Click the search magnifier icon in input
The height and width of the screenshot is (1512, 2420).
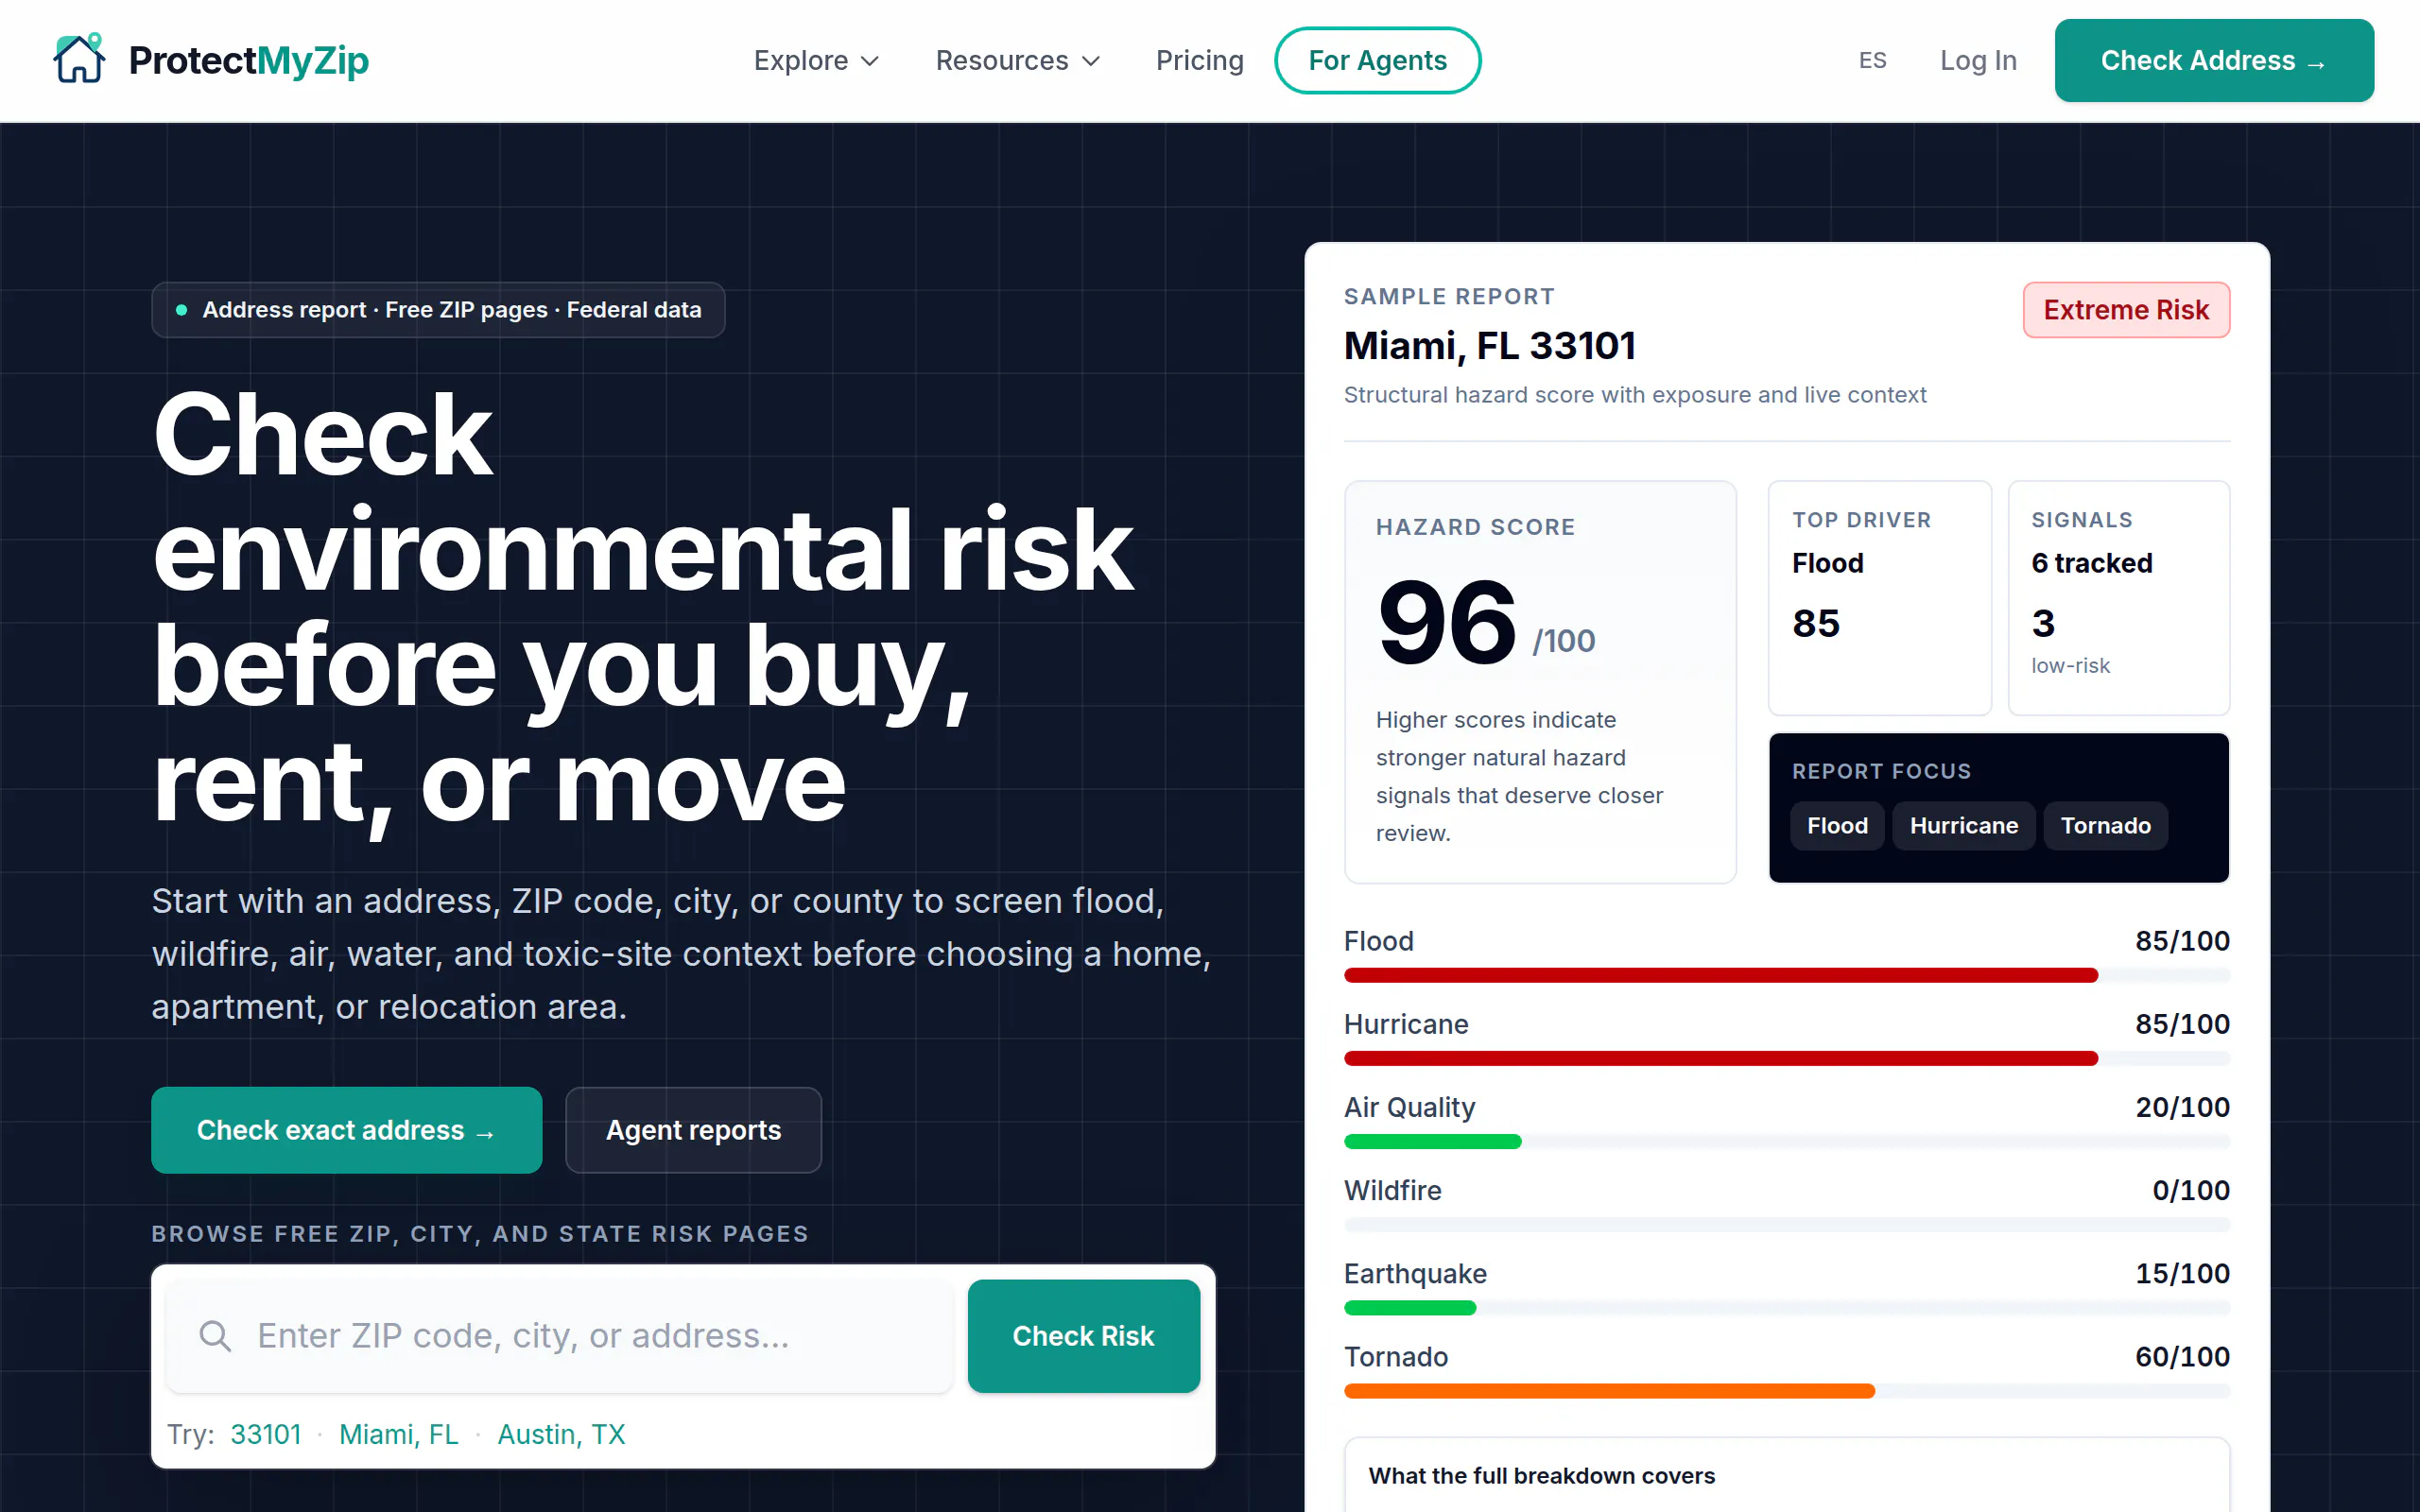point(215,1336)
